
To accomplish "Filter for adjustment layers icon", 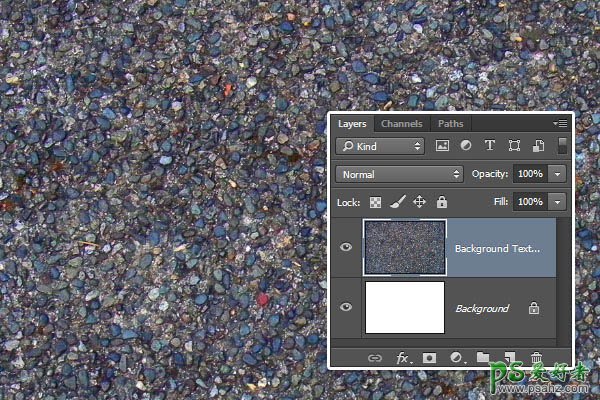I will (x=467, y=146).
